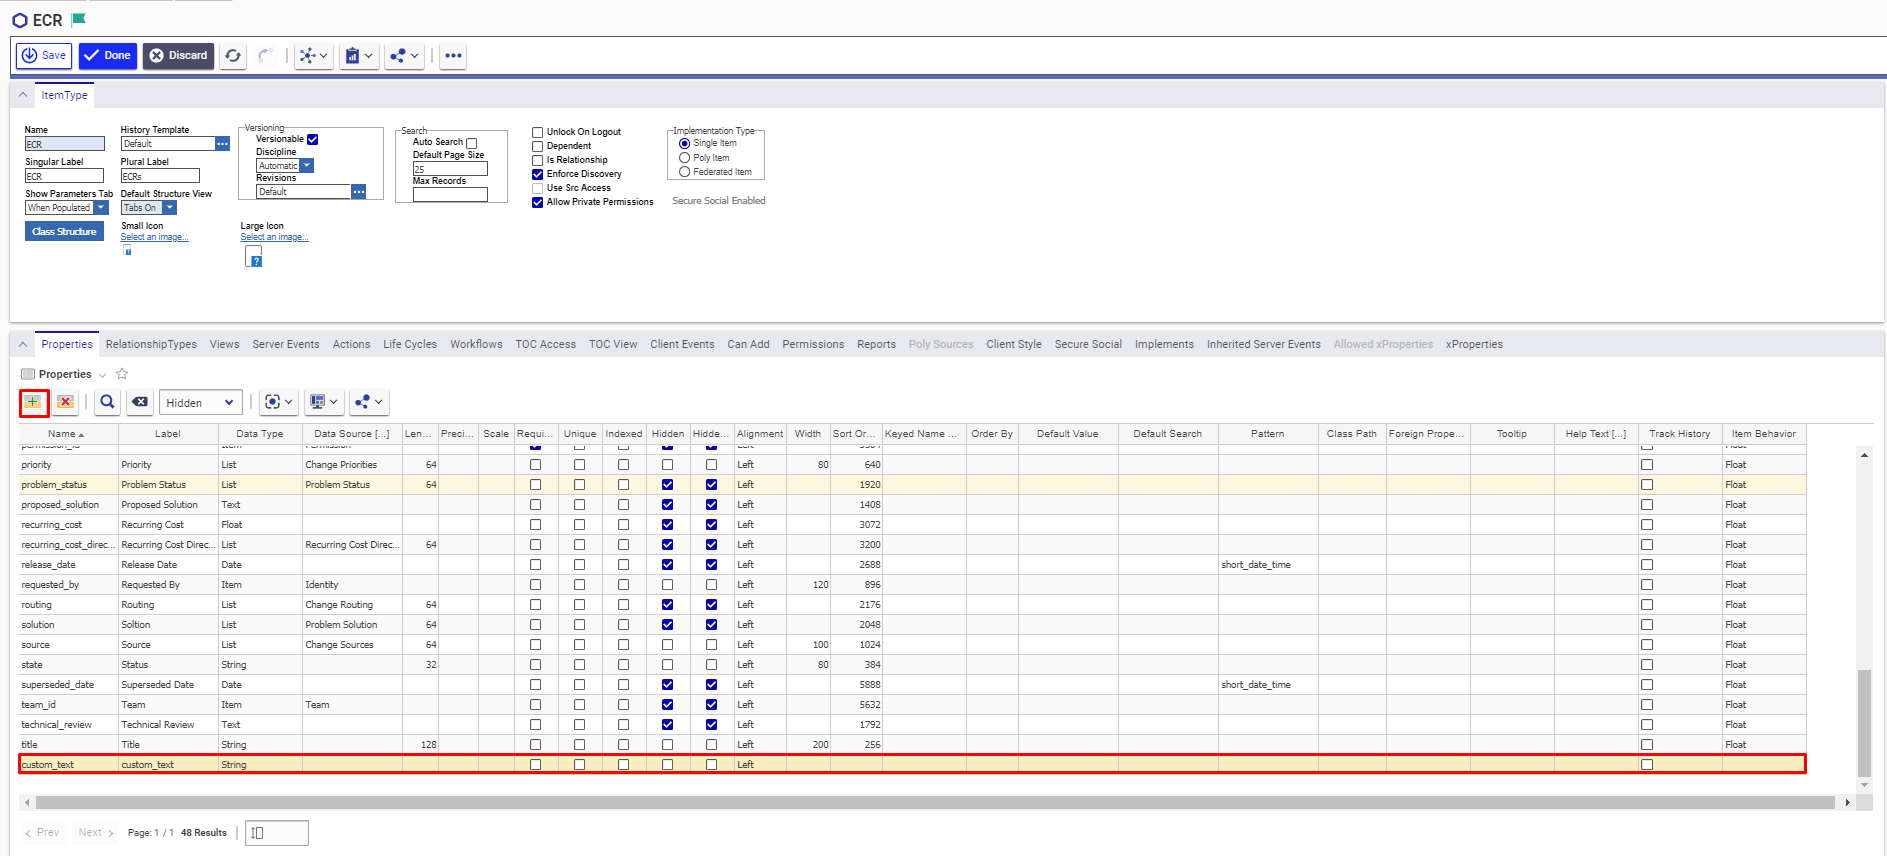
Task: Open the three-dots more options menu
Action: 453,56
